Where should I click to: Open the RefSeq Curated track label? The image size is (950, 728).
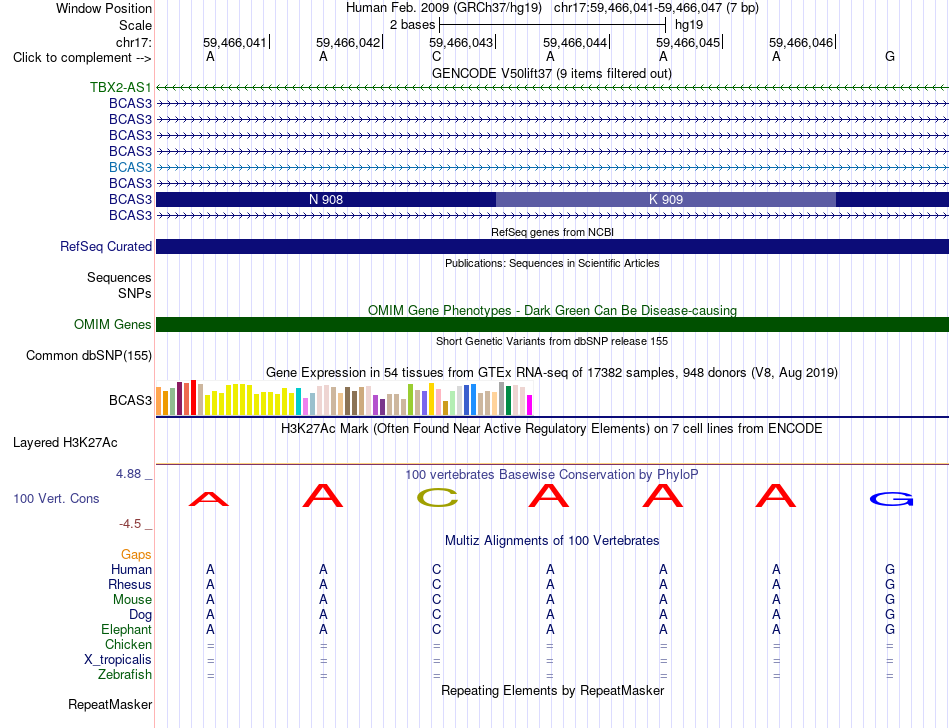pyautogui.click(x=105, y=247)
